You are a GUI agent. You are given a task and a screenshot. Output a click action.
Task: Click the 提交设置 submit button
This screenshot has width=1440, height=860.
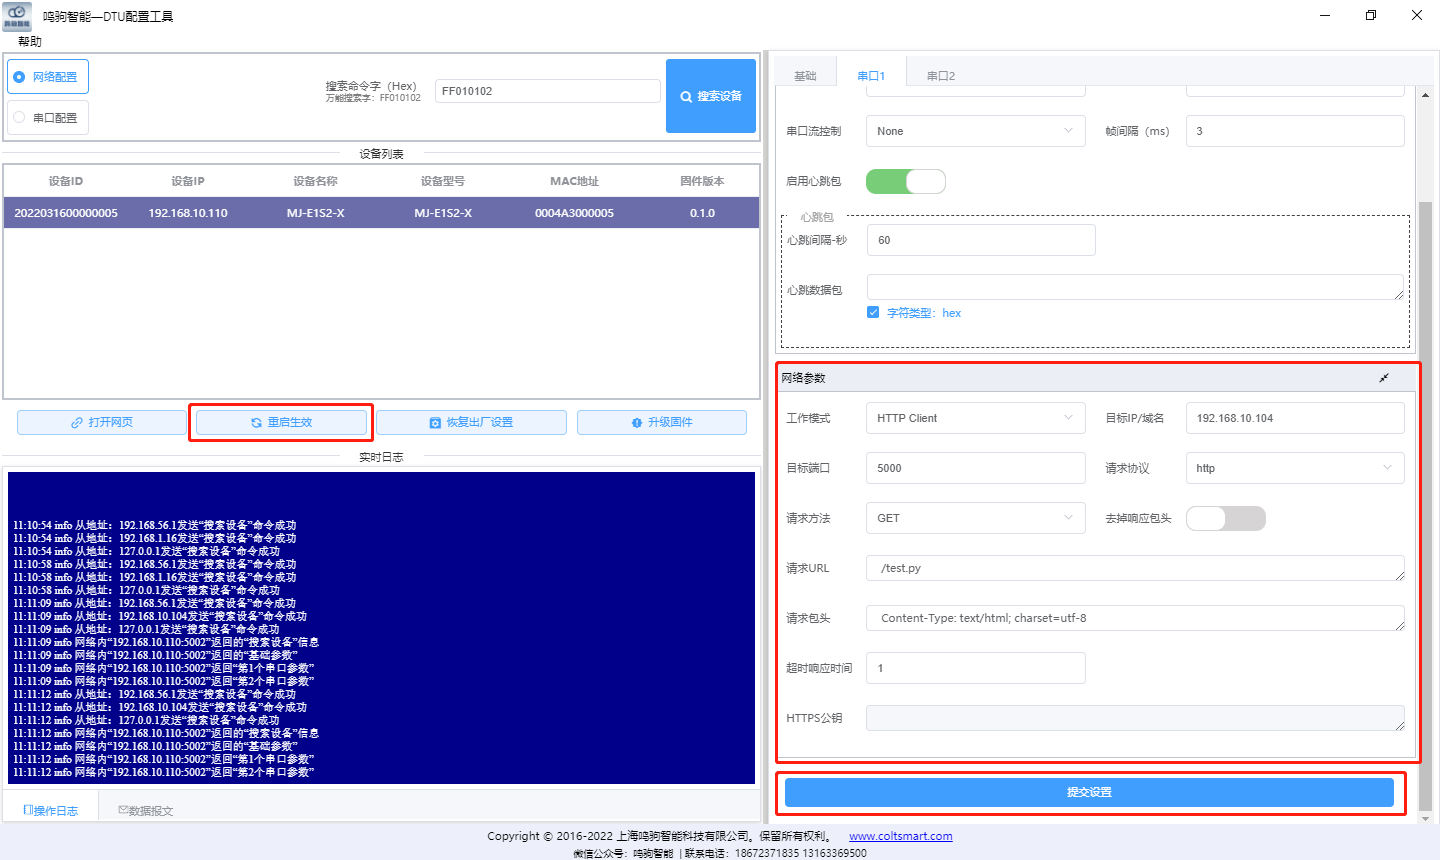(1089, 792)
